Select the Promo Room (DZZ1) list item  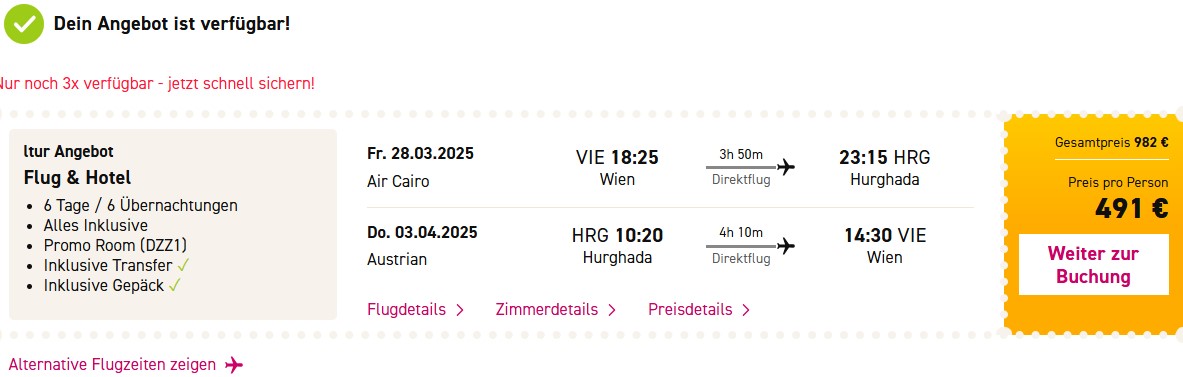(x=115, y=245)
